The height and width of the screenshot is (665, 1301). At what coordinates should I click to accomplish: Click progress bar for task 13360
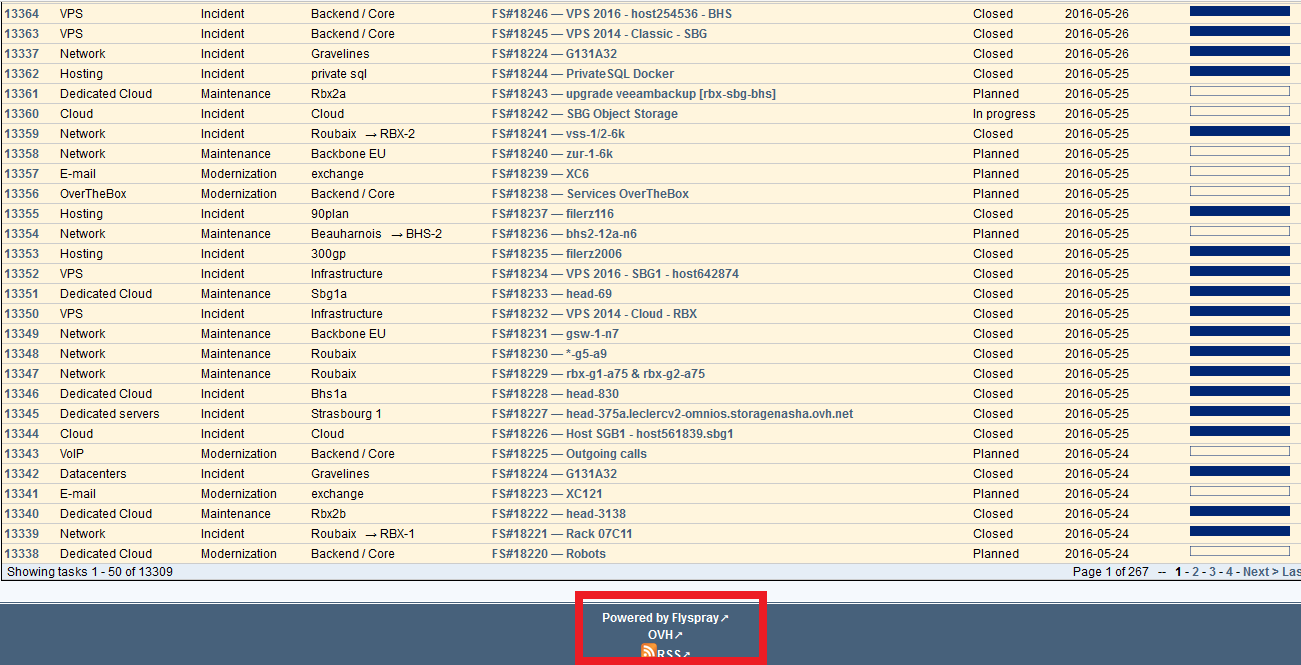(x=1240, y=111)
